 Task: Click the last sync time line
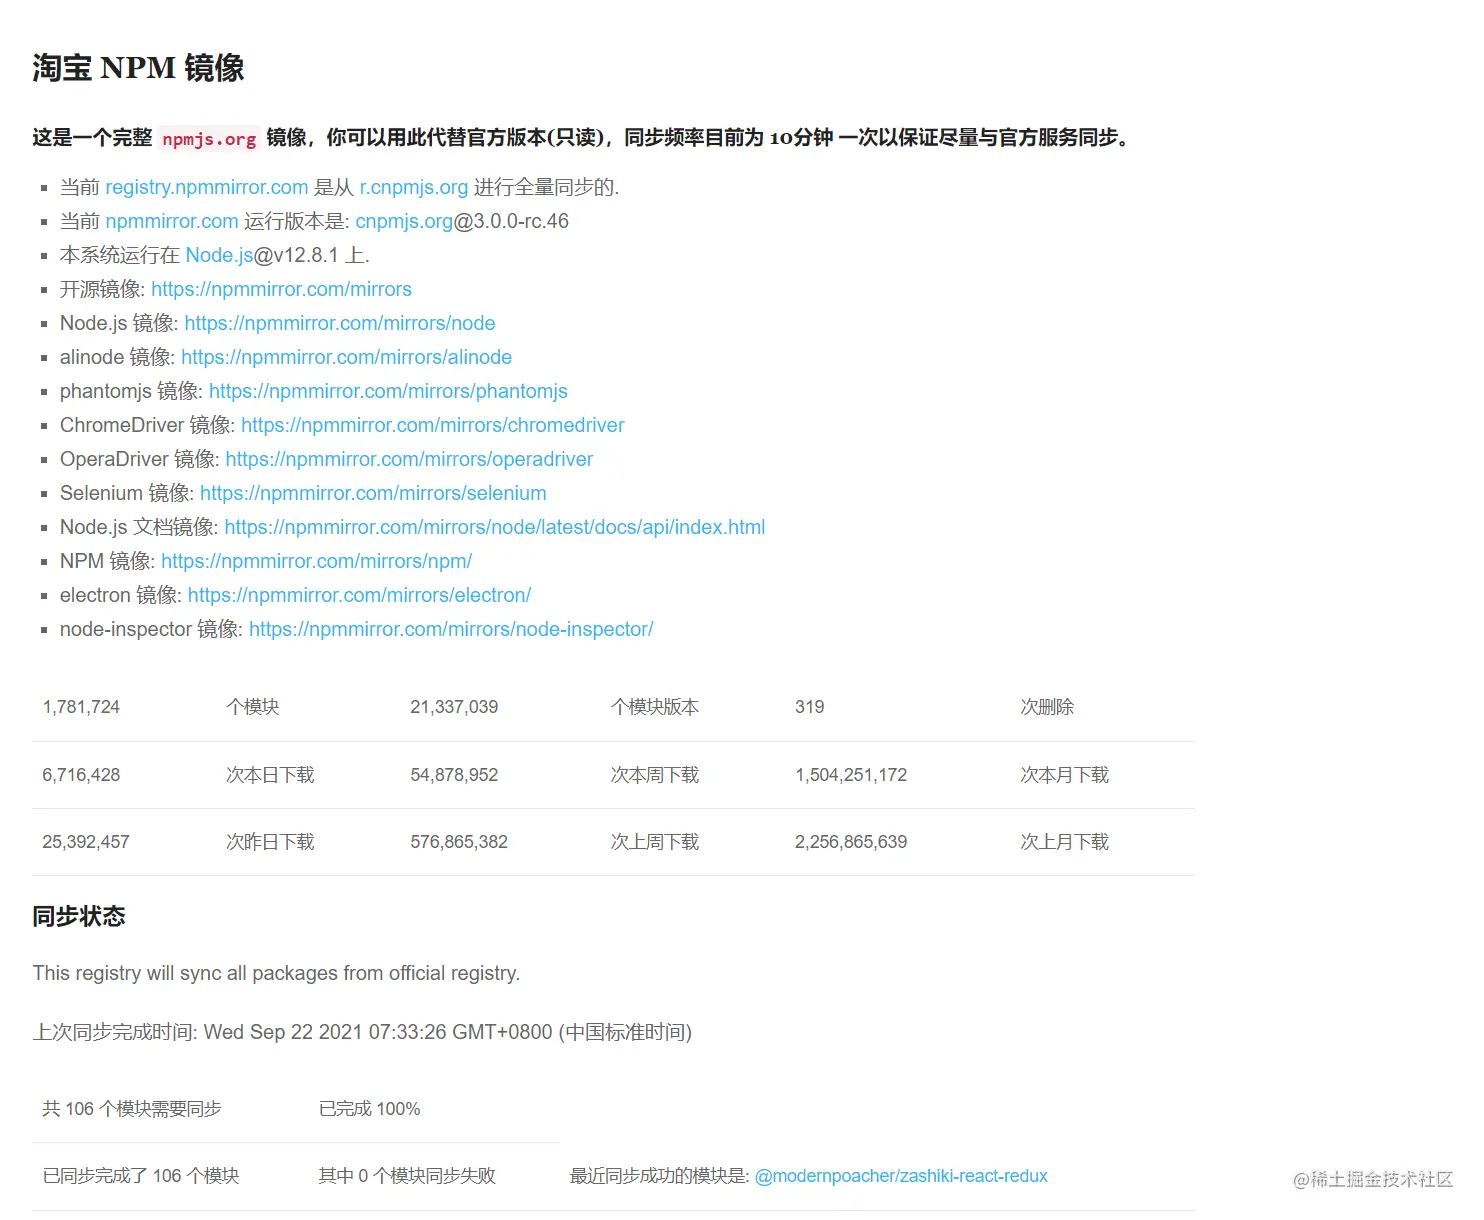click(x=362, y=1032)
